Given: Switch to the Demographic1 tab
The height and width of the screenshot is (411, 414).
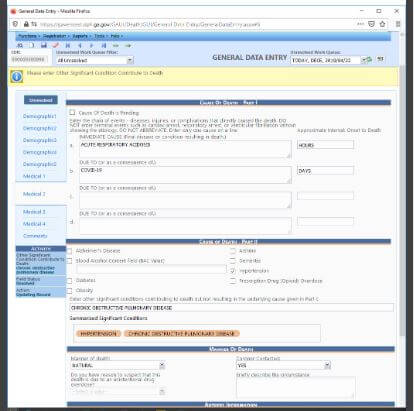Looking at the screenshot, I should (40, 116).
